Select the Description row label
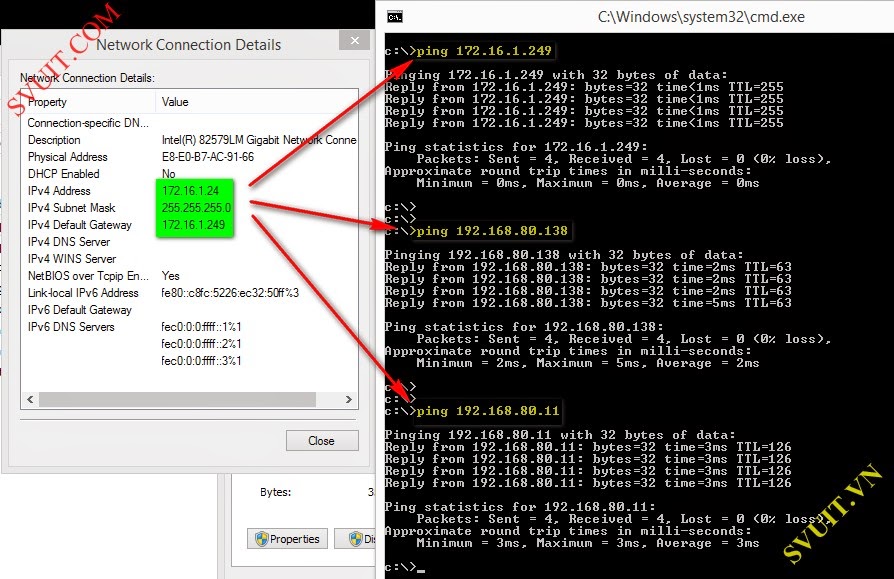Viewport: 894px width, 579px height. [54, 140]
